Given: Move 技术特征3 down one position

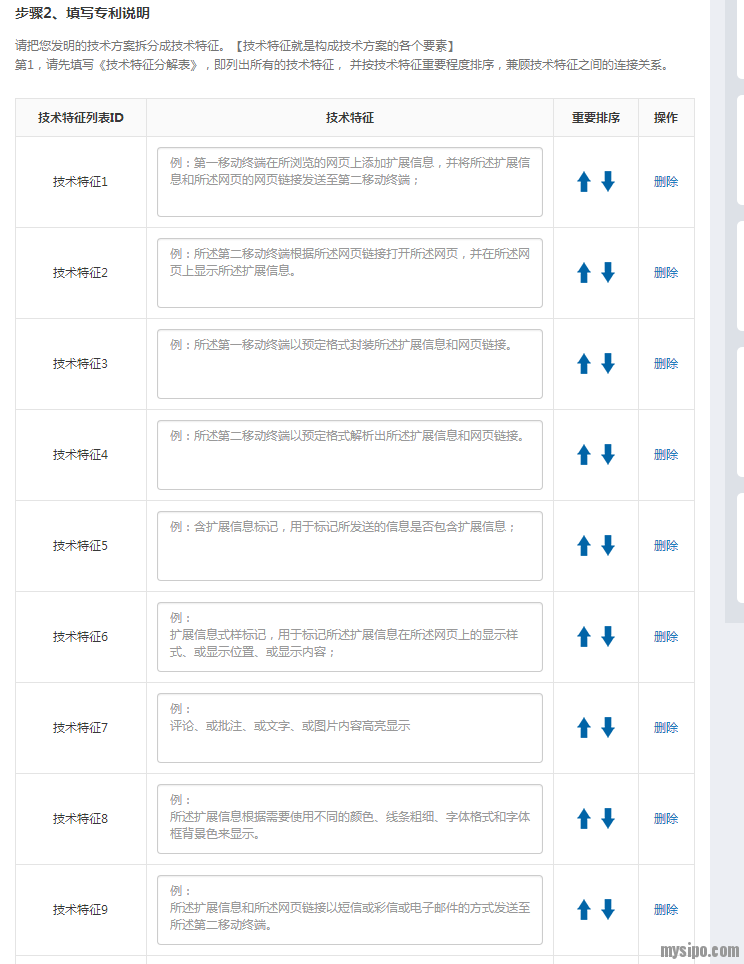Looking at the screenshot, I should [608, 364].
